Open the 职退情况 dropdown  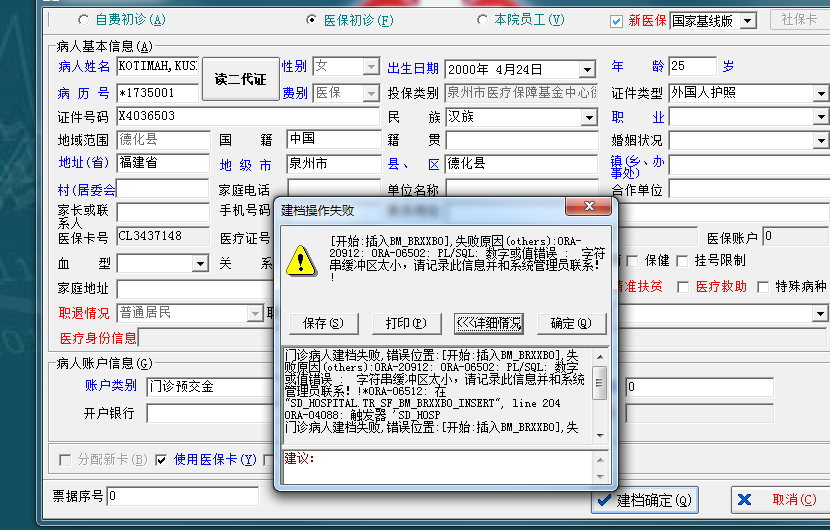pos(255,313)
